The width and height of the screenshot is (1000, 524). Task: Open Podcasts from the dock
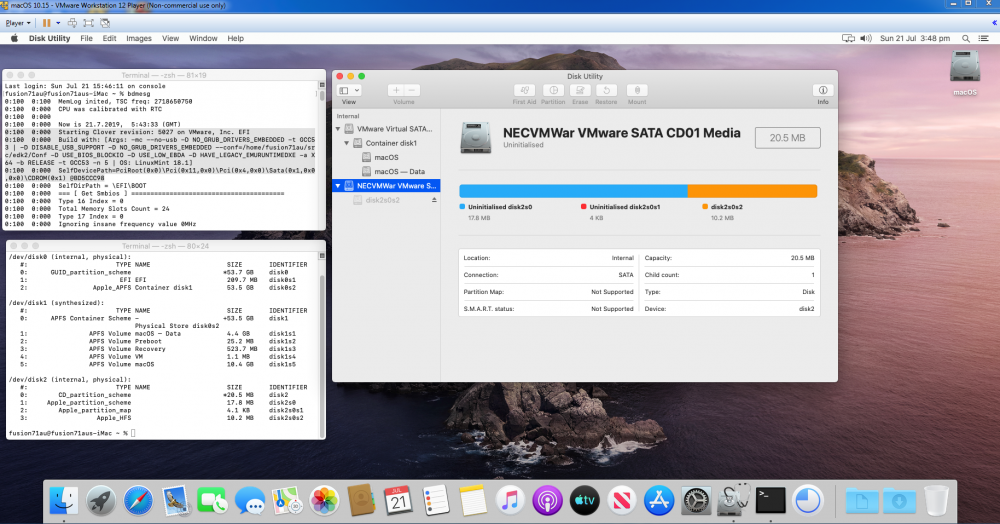point(547,501)
